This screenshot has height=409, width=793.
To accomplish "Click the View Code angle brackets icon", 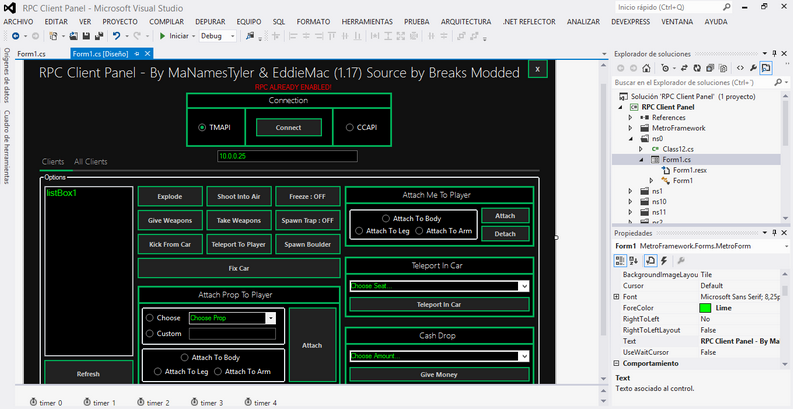I will [x=740, y=68].
